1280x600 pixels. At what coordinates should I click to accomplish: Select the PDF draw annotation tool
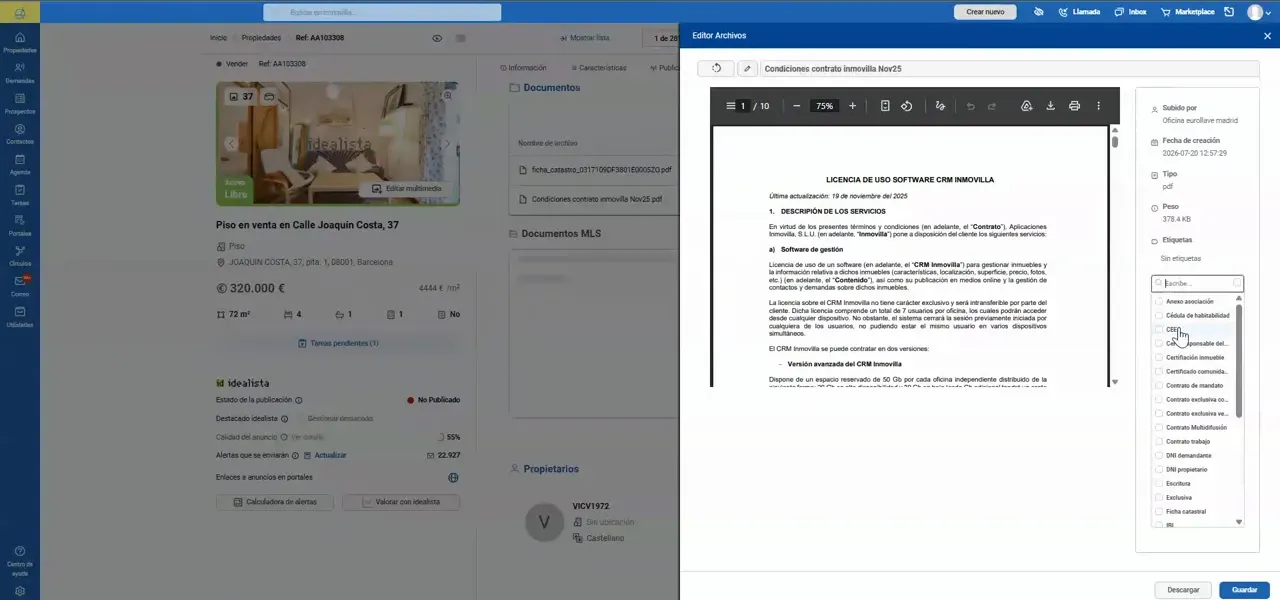pos(940,106)
